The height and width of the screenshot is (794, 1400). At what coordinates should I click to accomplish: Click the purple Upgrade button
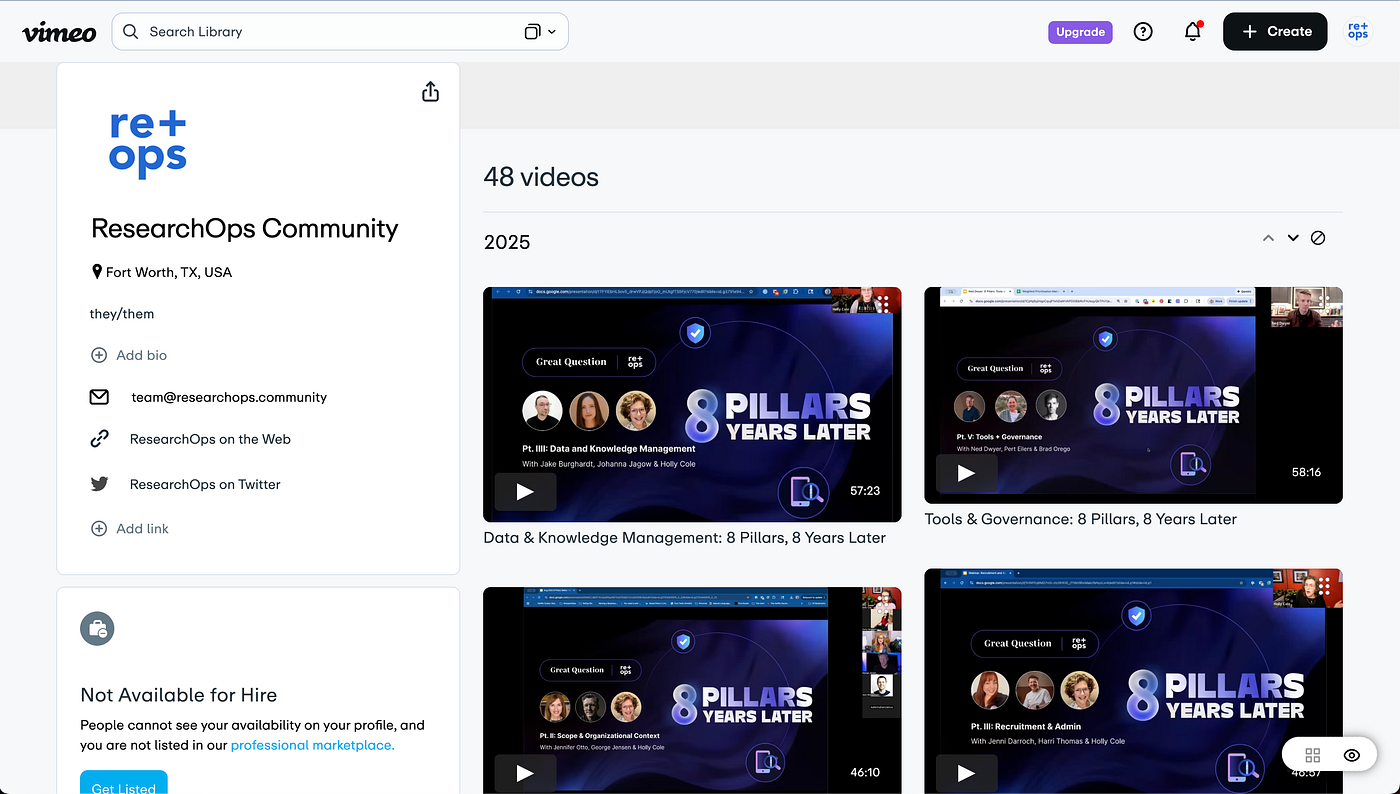pos(1080,32)
